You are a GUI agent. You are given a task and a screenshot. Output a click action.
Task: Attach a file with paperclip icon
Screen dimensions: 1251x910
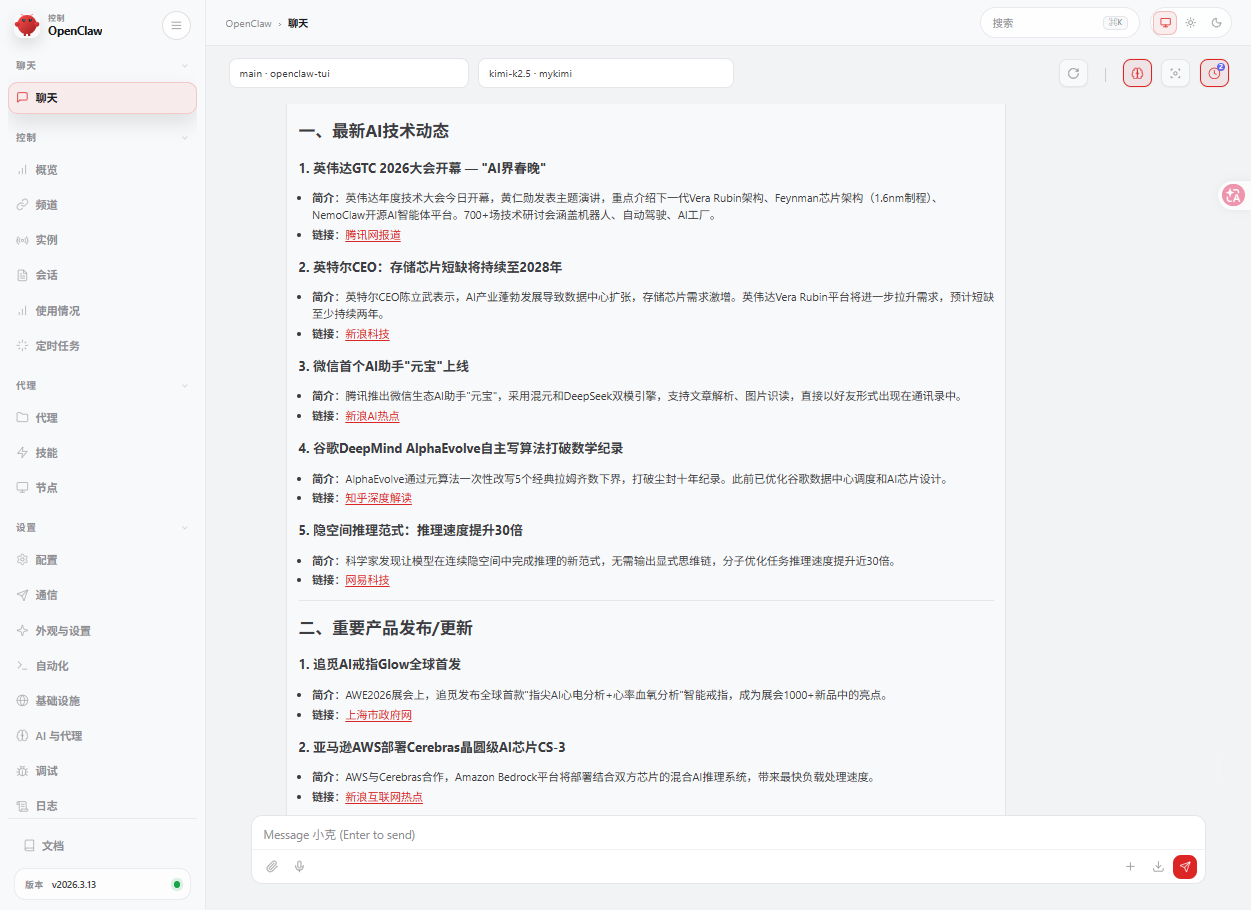click(272, 866)
